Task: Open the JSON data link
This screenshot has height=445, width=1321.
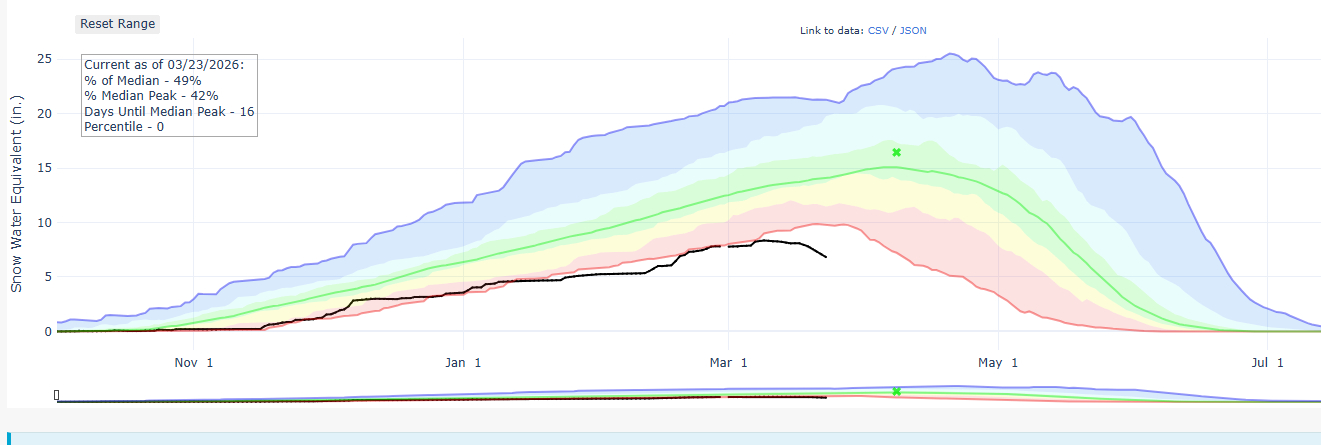Action: [x=913, y=30]
